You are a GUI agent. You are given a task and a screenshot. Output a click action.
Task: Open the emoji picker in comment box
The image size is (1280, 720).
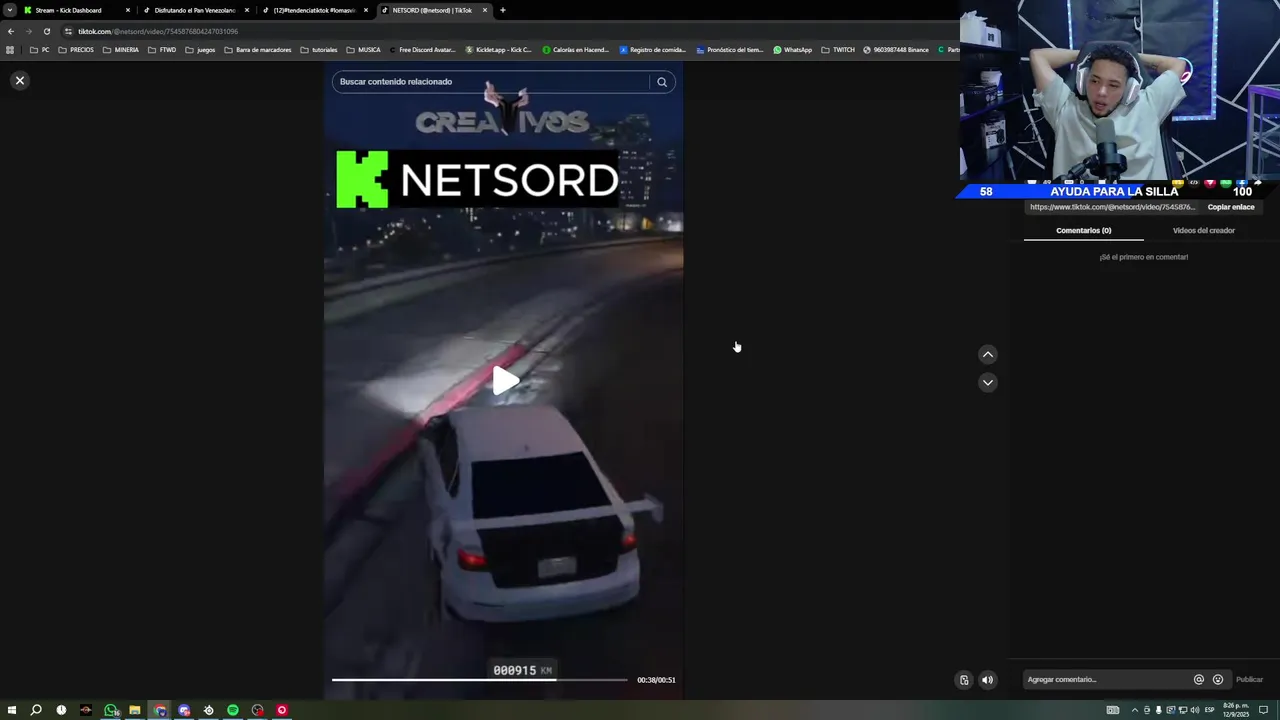point(1217,679)
